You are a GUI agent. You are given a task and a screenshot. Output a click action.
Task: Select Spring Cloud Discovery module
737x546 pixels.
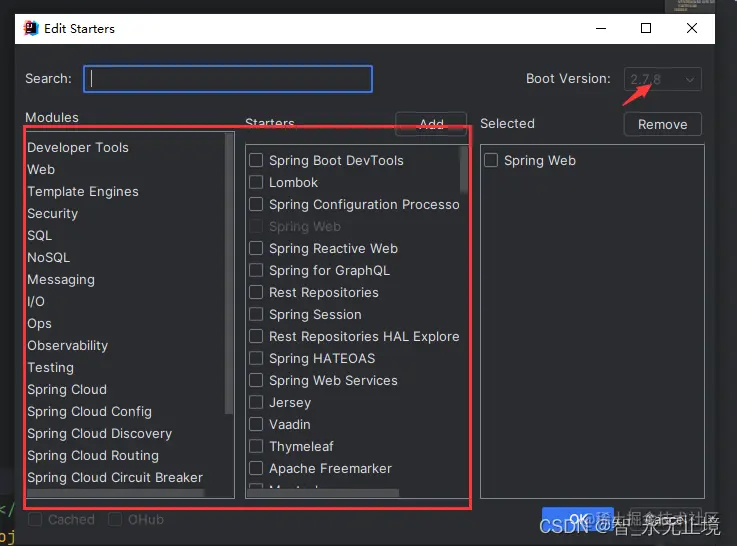click(x=100, y=434)
